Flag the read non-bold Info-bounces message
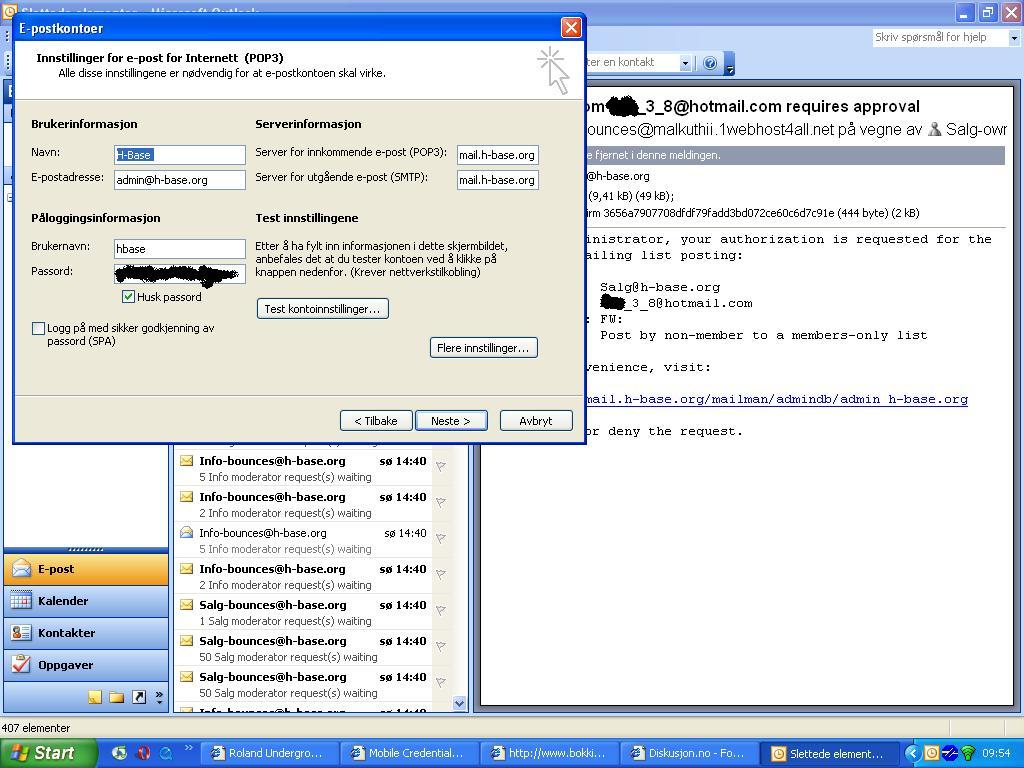Image resolution: width=1024 pixels, height=768 pixels. pos(441,539)
